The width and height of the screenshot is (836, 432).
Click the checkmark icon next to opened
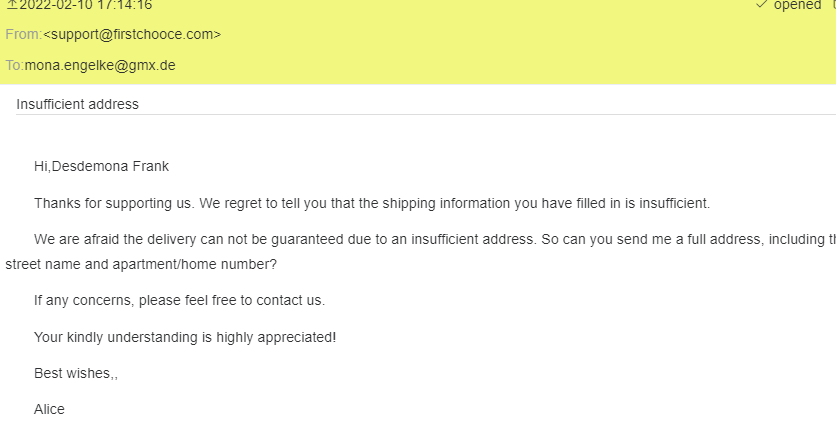coord(762,5)
